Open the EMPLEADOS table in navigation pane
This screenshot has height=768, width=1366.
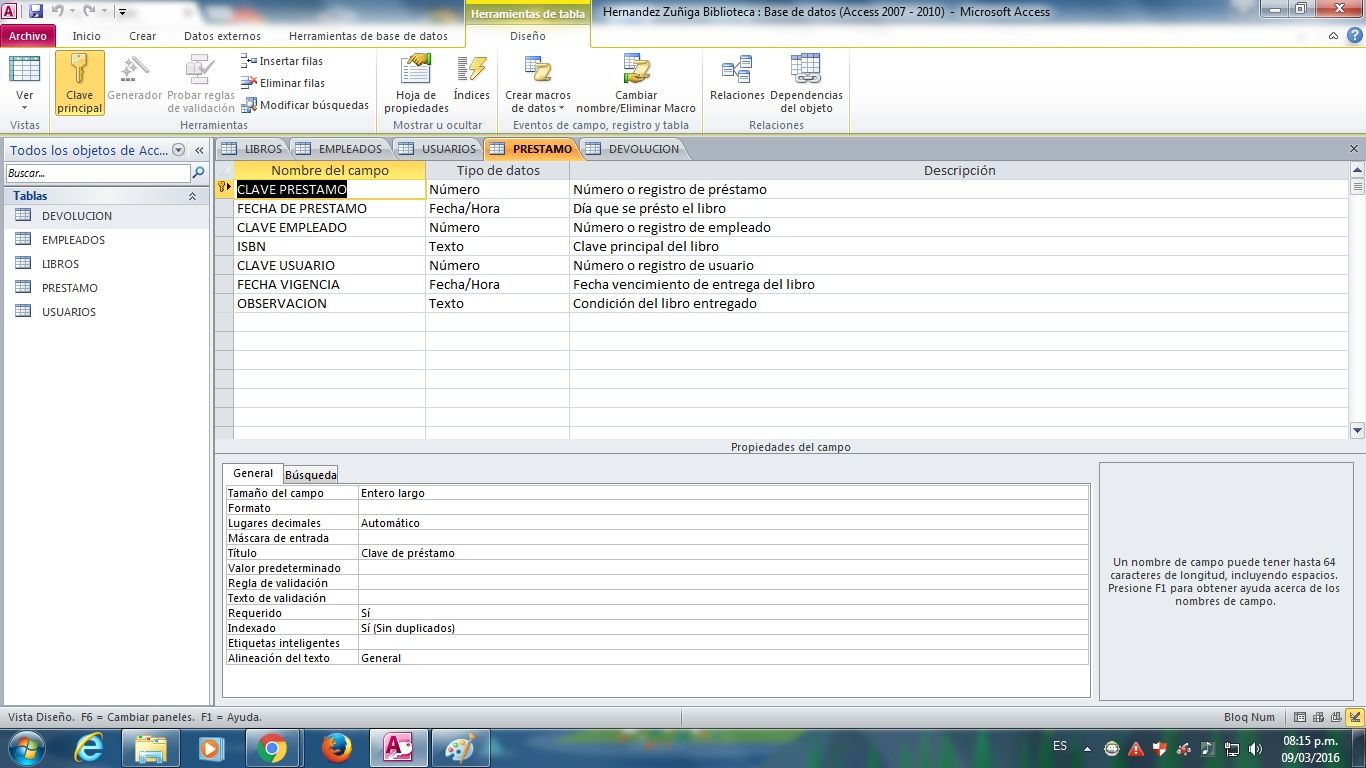(73, 240)
